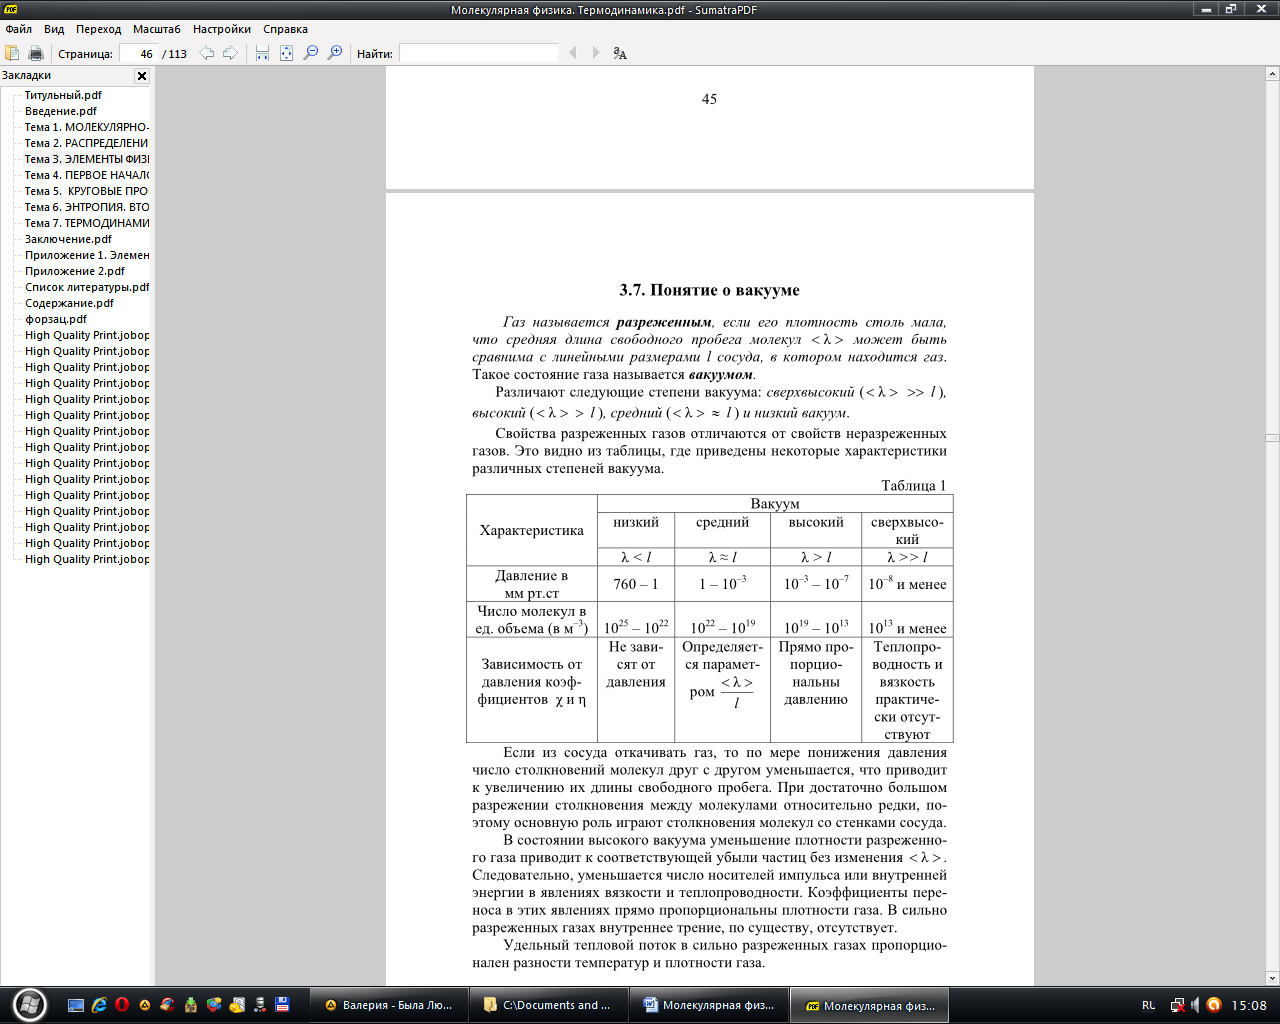Click page number 45 at page top

click(x=709, y=99)
